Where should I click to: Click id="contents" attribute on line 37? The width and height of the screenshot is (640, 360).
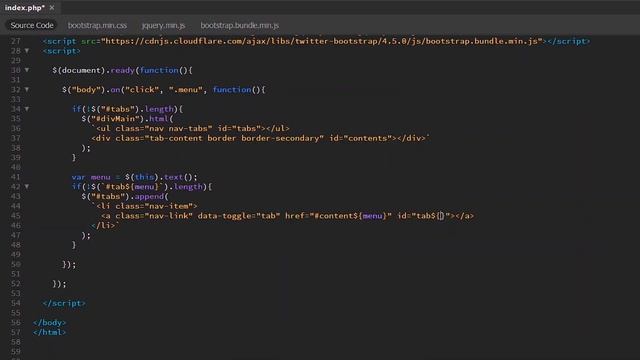click(x=360, y=138)
